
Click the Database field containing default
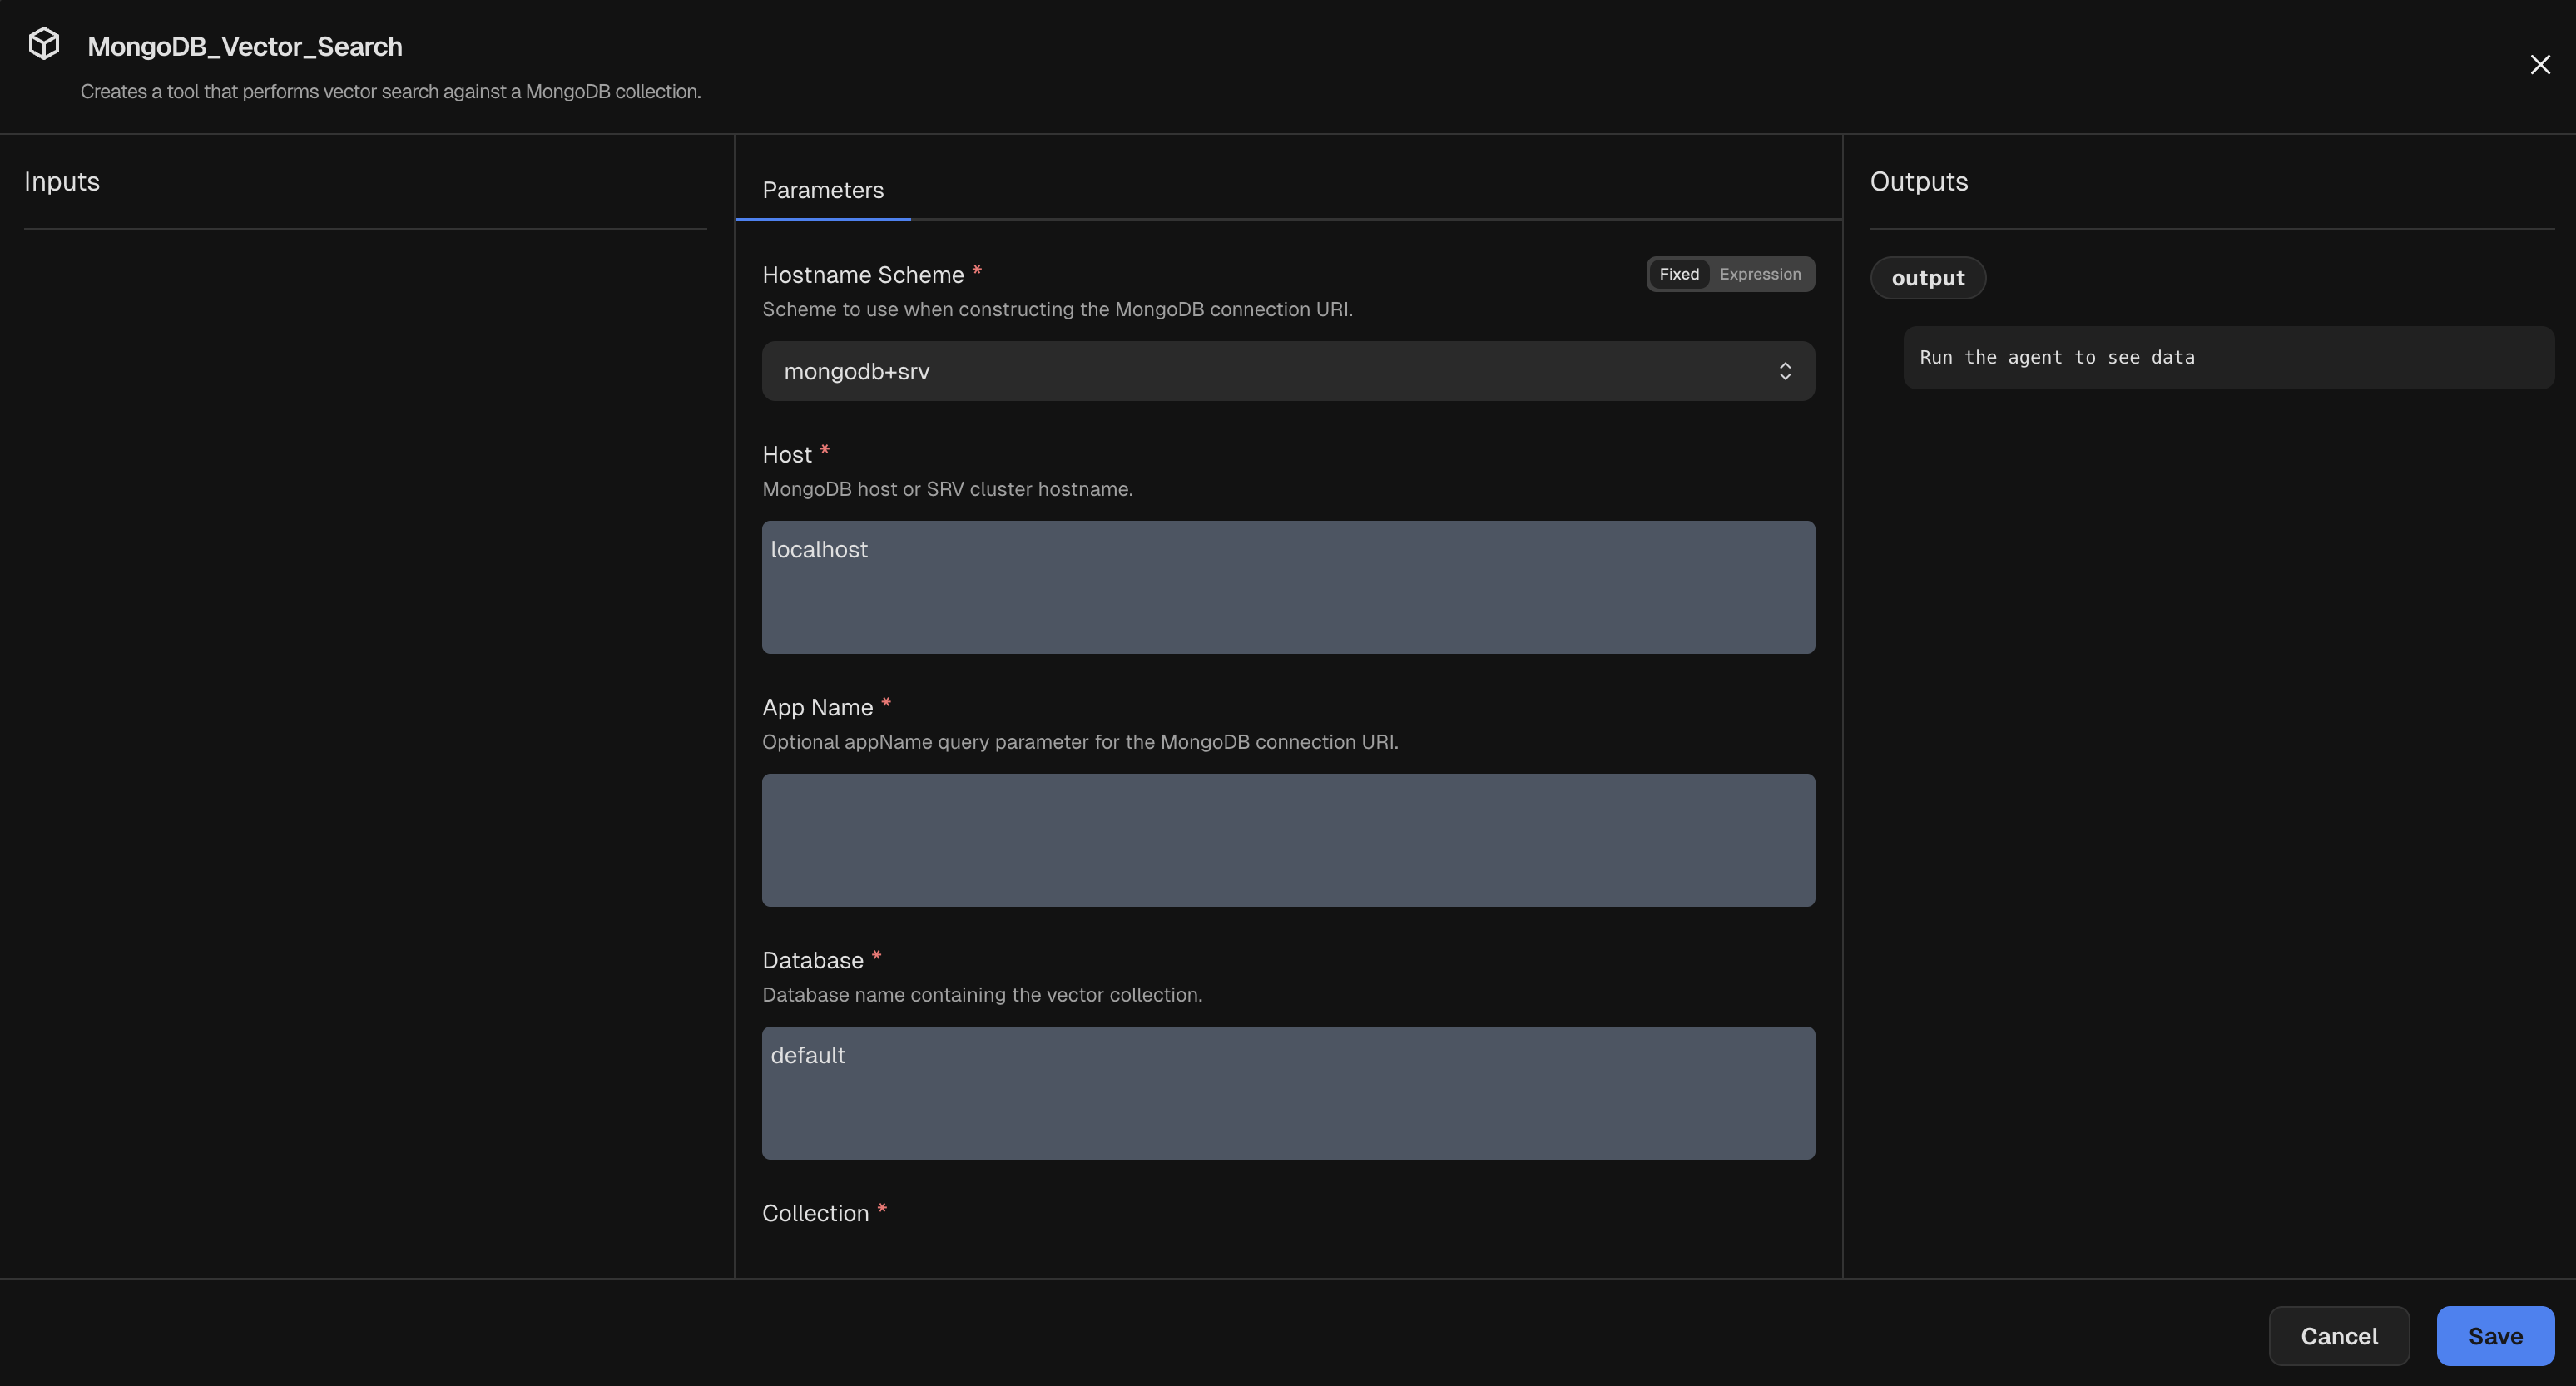click(x=1288, y=1093)
